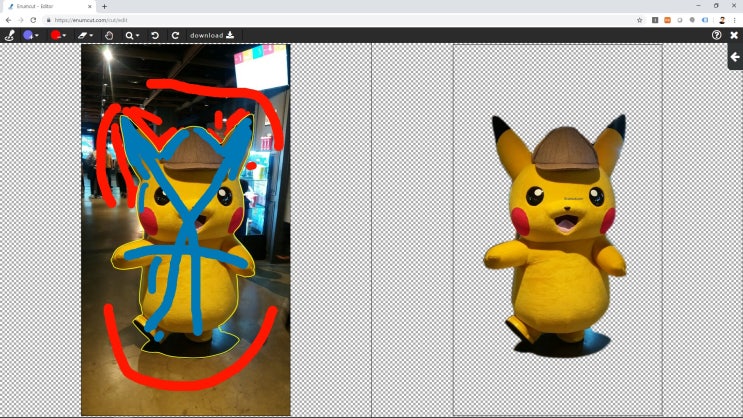Choose the red background marker brush
Viewport: 743px width, 418px height.
click(56, 35)
